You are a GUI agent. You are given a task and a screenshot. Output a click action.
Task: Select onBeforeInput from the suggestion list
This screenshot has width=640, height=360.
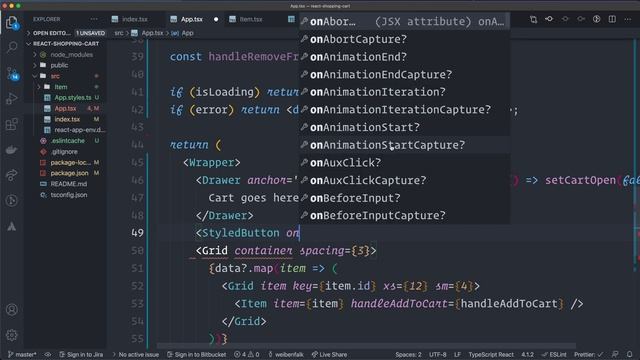tap(404, 198)
